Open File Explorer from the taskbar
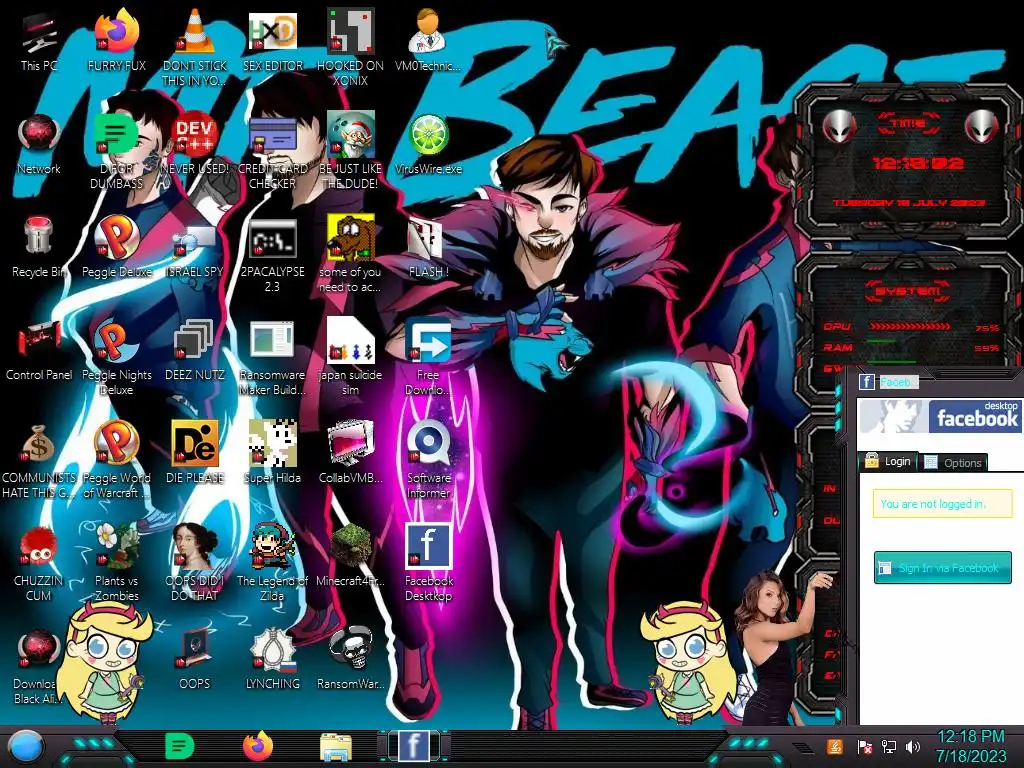Viewport: 1024px width, 768px height. [x=336, y=747]
